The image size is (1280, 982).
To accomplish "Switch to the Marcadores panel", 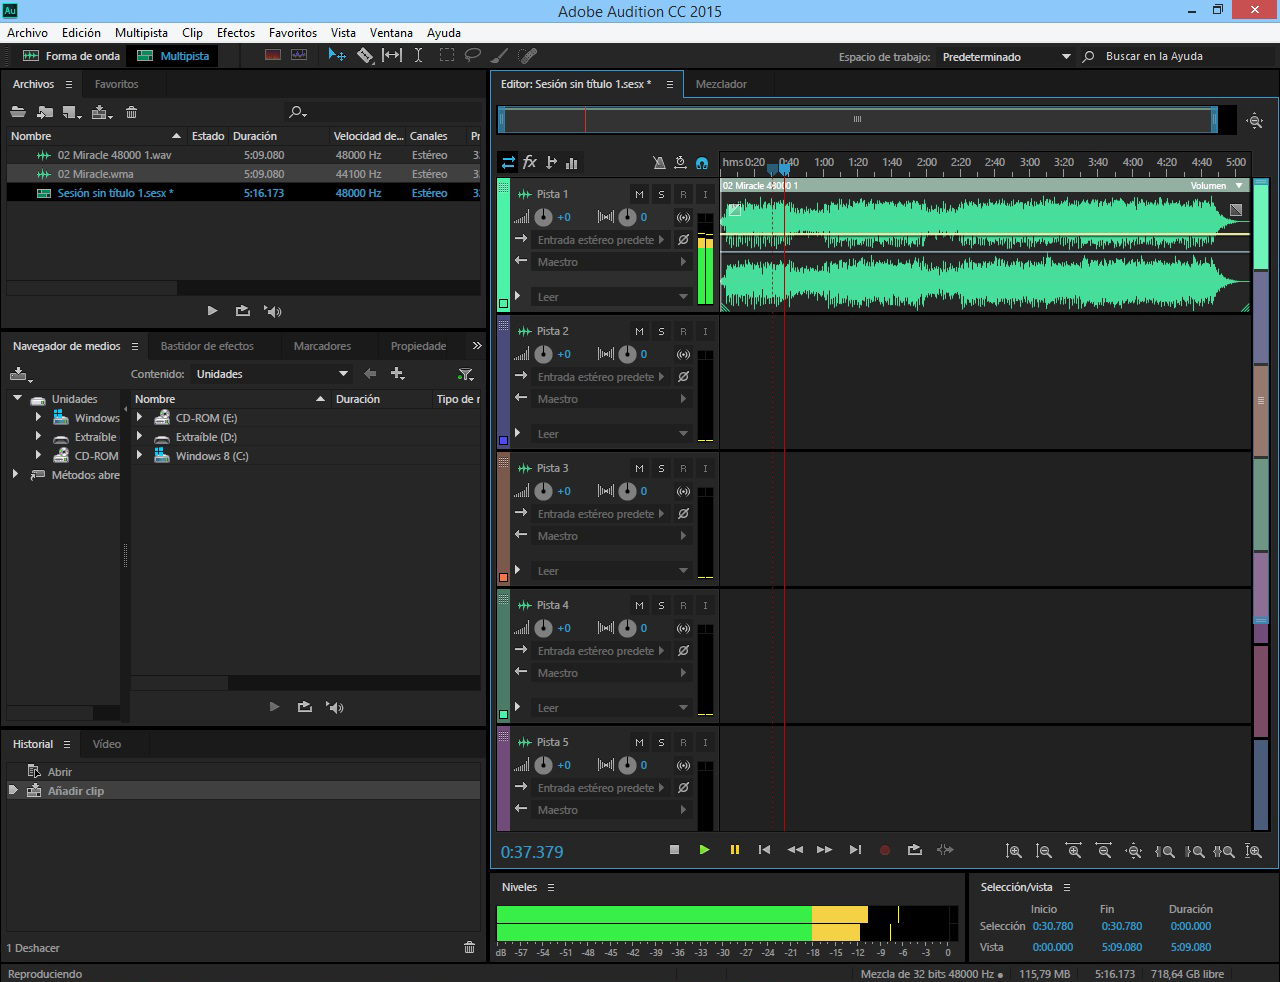I will 322,345.
